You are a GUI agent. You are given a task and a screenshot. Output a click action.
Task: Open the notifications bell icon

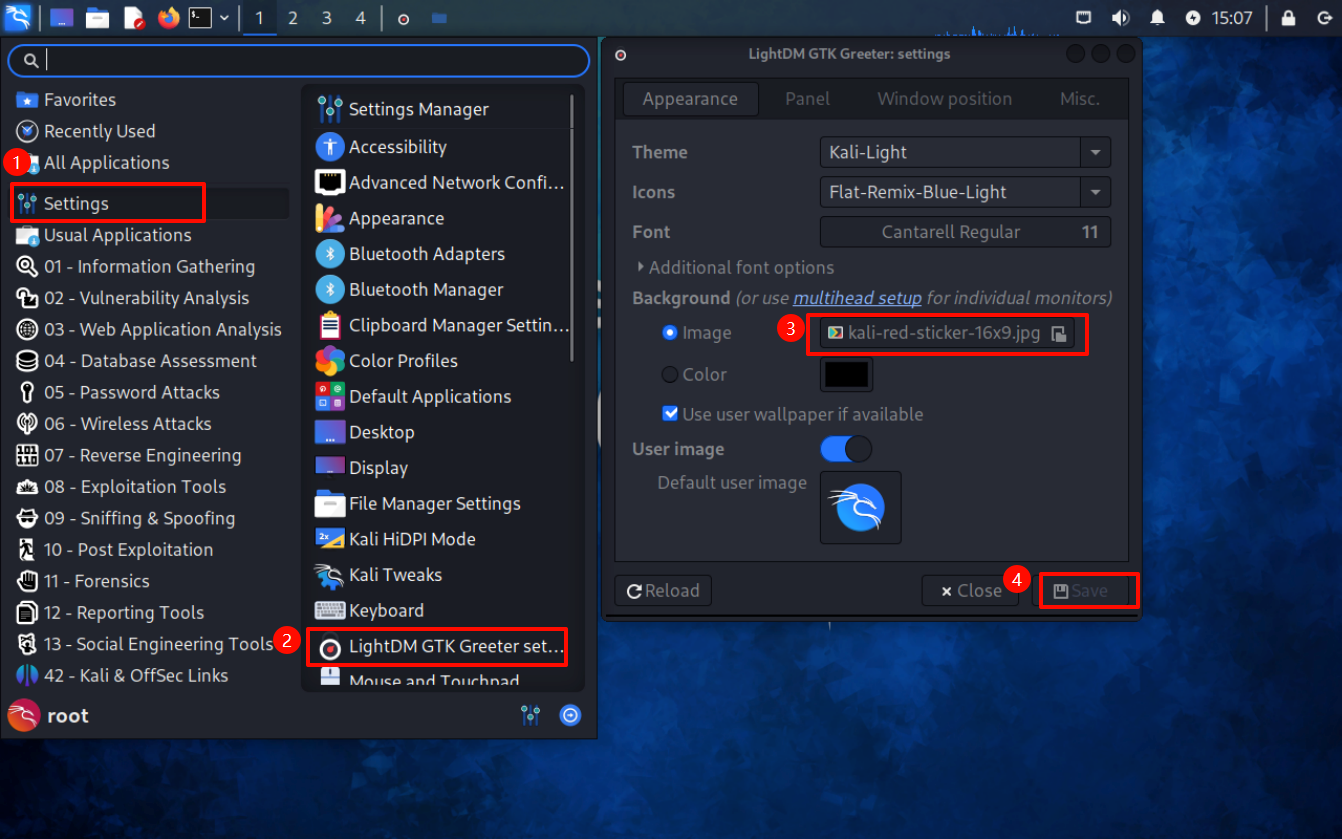coord(1157,18)
